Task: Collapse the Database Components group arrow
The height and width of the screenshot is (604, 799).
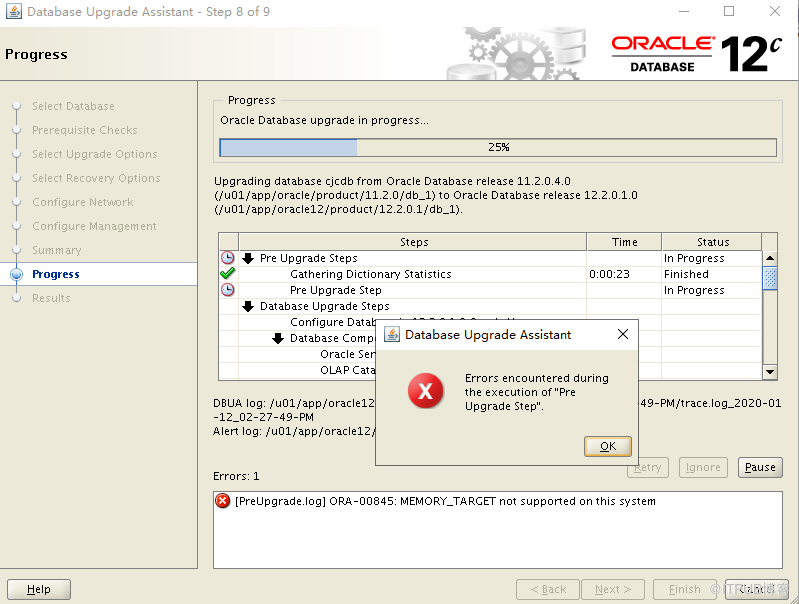Action: [278, 338]
